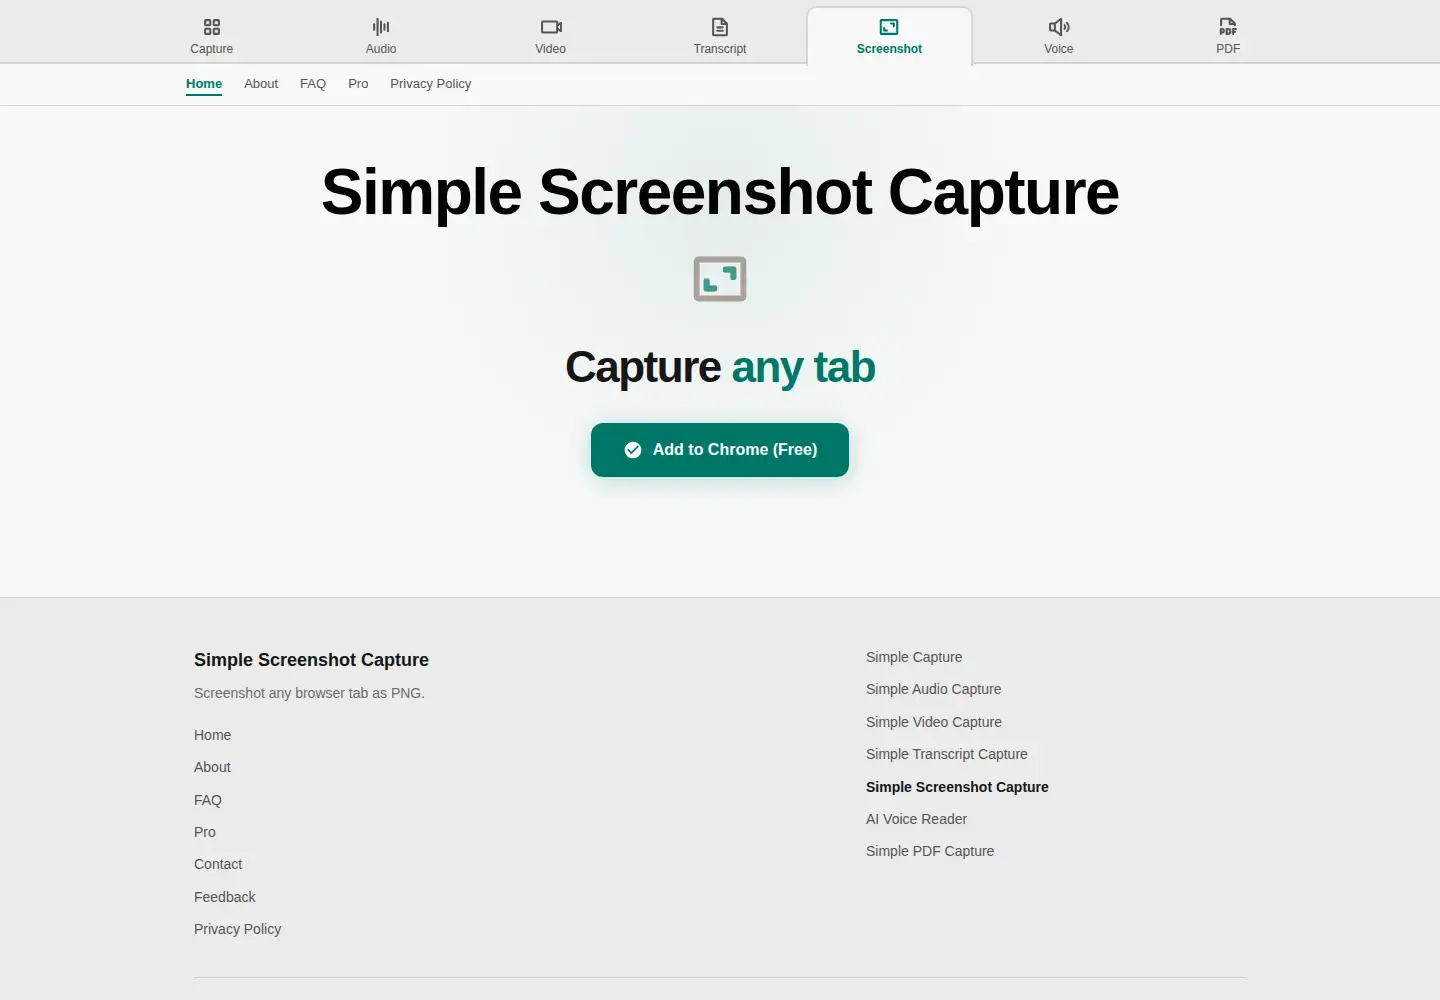Open the Privacy Policy footer link
The width and height of the screenshot is (1440, 1000).
[x=238, y=929]
